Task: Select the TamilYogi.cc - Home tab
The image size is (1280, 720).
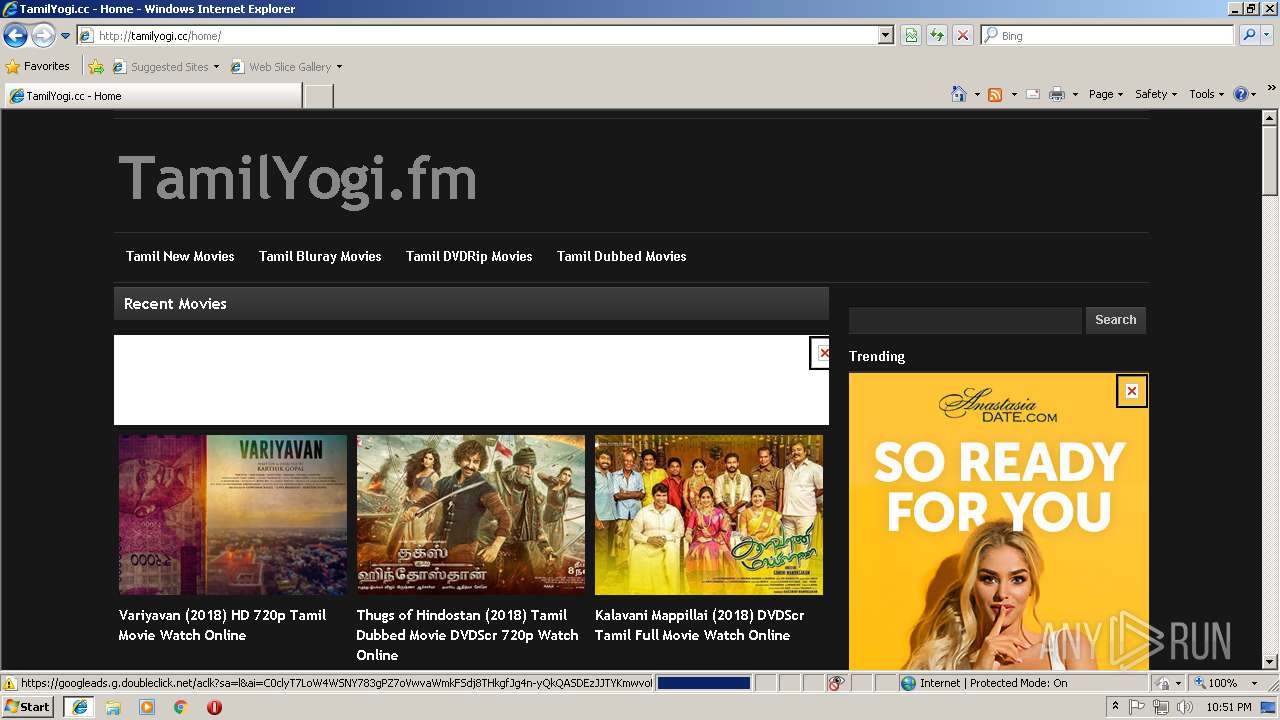Action: (153, 96)
